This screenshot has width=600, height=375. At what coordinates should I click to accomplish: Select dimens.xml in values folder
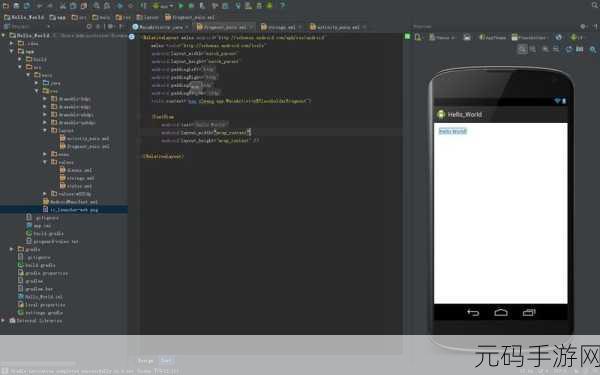pos(76,170)
